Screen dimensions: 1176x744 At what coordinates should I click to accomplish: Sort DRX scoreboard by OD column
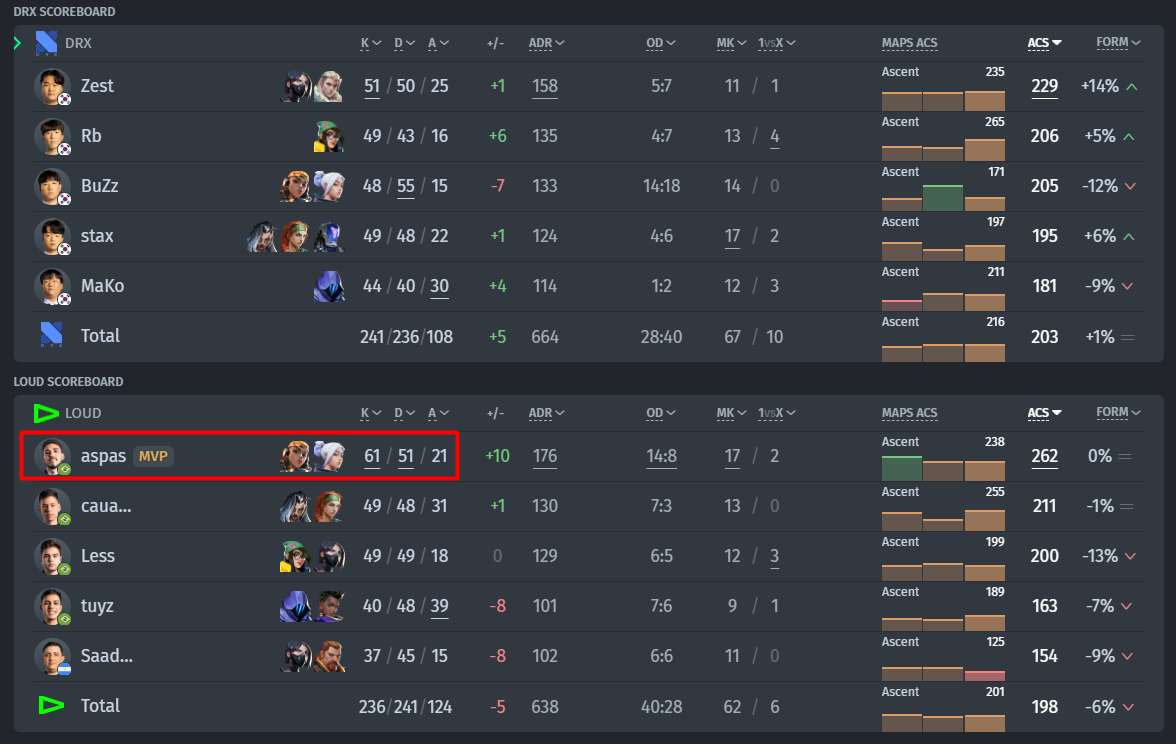coord(661,44)
